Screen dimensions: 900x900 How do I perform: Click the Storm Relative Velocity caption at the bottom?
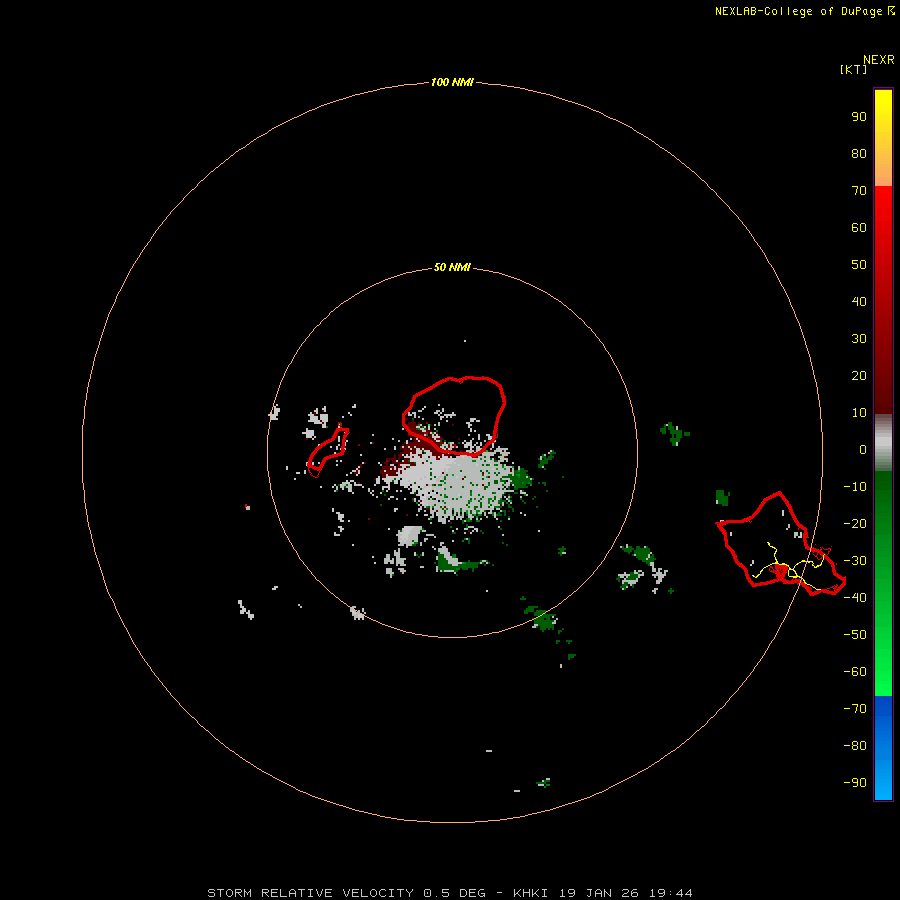(x=450, y=893)
